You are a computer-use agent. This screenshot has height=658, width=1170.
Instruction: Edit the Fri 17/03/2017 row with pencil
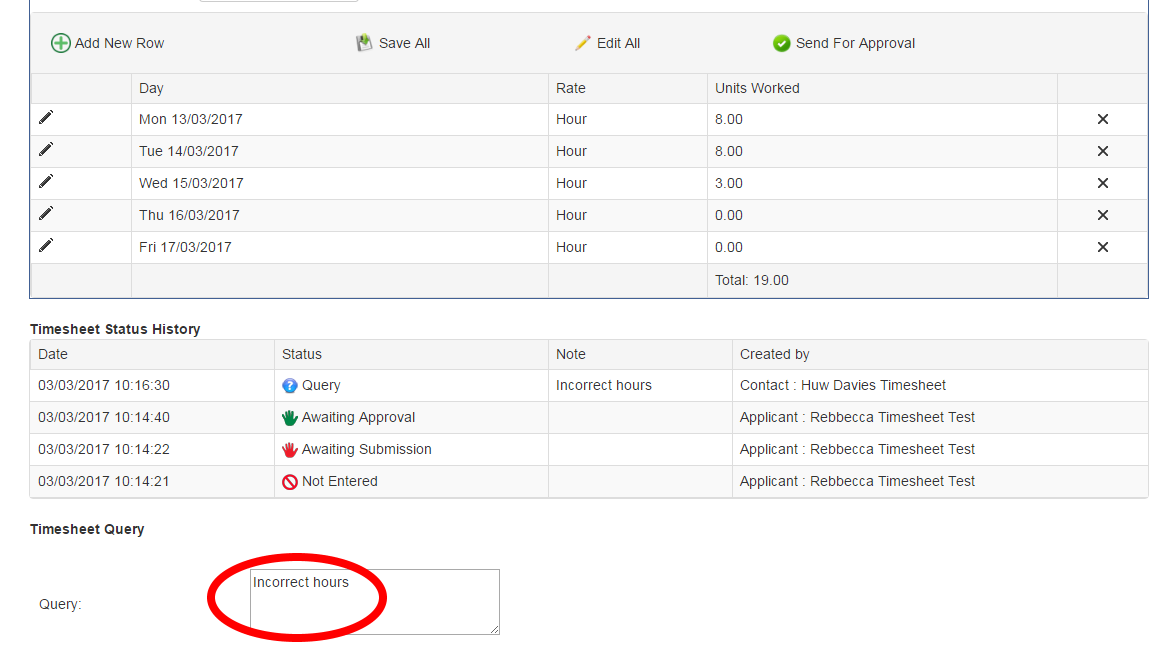46,246
